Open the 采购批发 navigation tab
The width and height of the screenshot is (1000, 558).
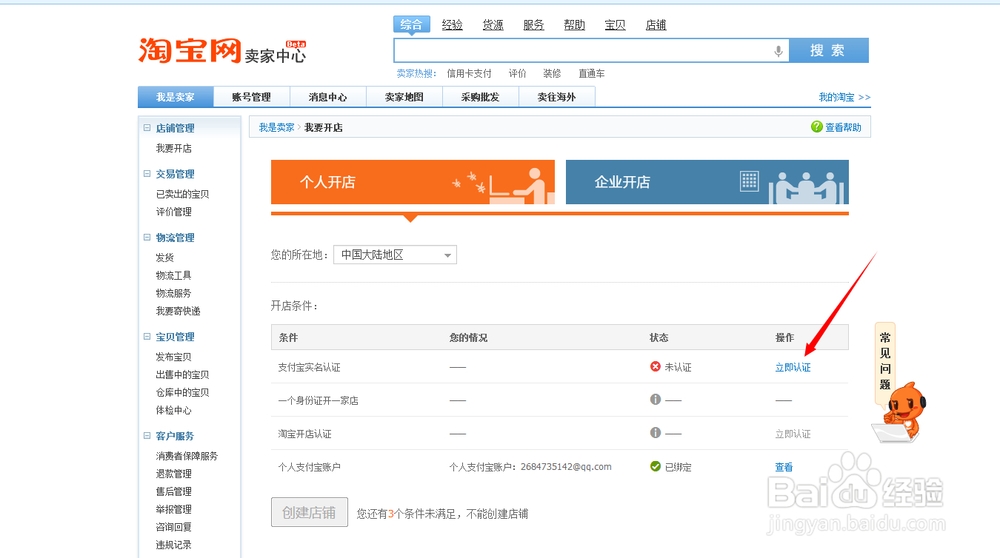point(480,97)
